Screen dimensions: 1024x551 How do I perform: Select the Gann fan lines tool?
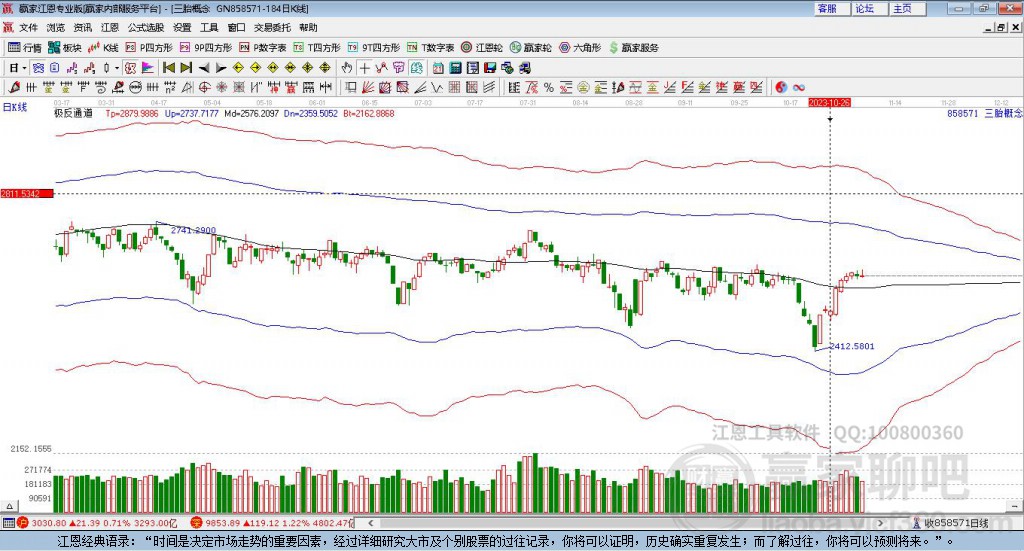click(368, 87)
